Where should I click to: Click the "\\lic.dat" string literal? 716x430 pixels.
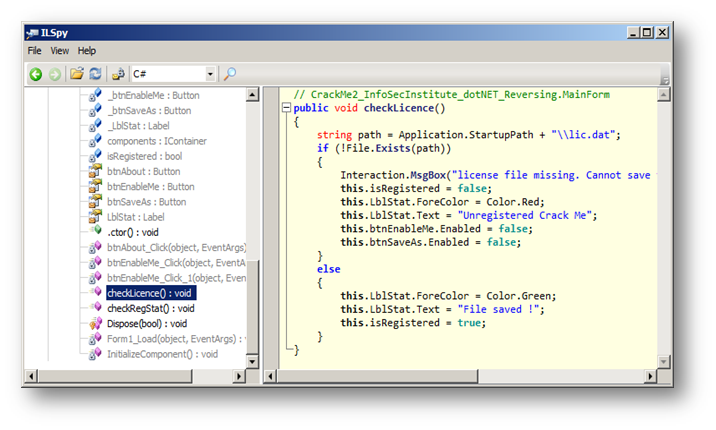(x=583, y=135)
